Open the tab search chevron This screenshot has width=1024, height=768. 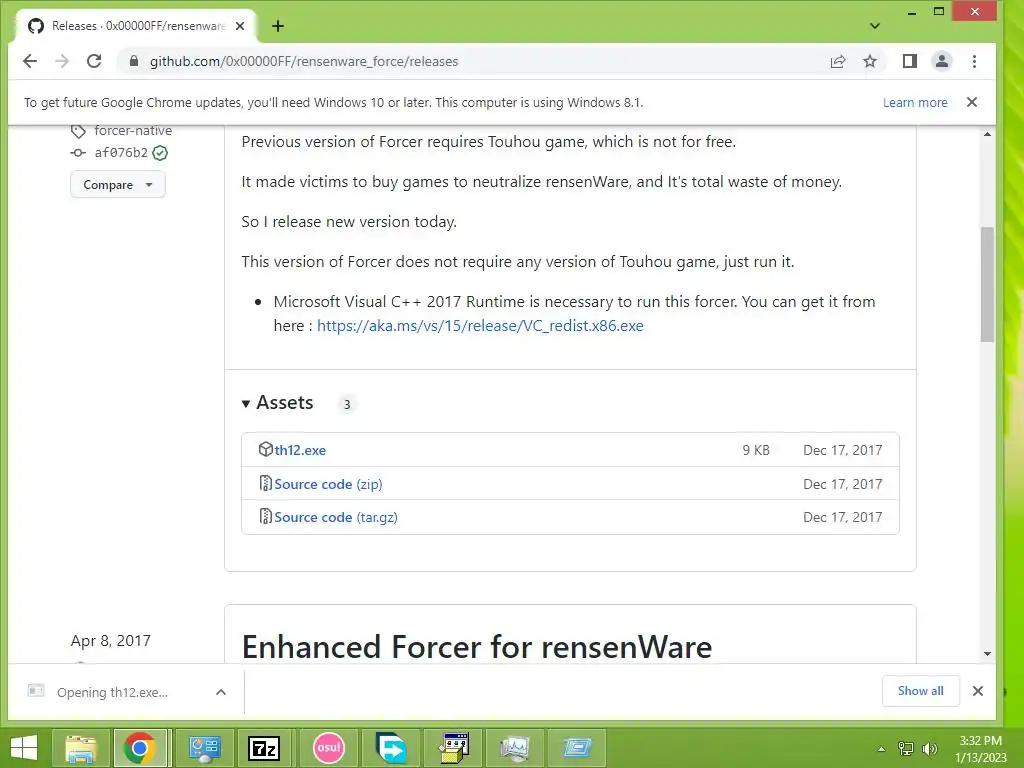[x=875, y=26]
